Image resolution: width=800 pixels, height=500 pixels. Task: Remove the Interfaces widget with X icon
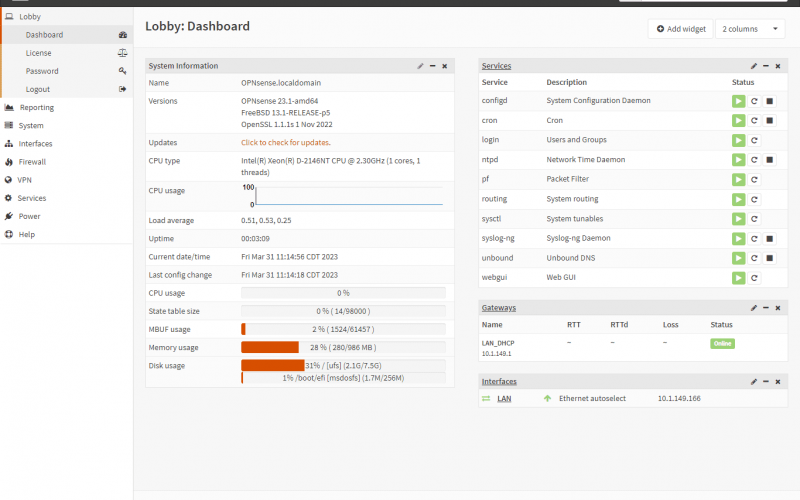(777, 381)
